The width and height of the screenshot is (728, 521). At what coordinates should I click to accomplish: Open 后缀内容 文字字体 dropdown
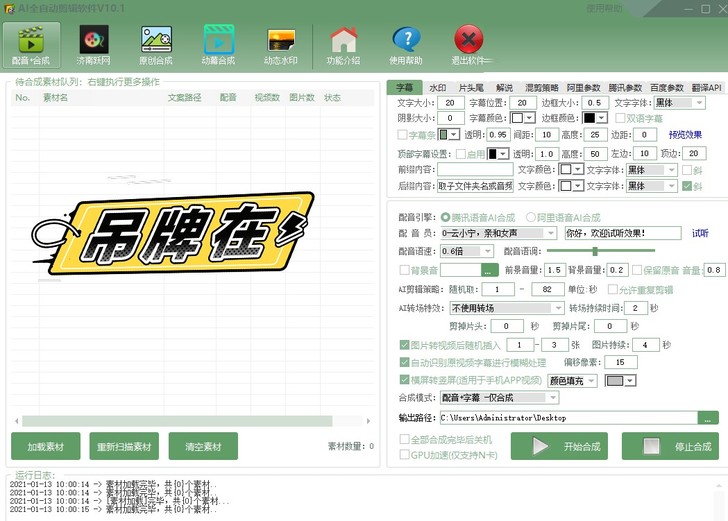(x=651, y=186)
